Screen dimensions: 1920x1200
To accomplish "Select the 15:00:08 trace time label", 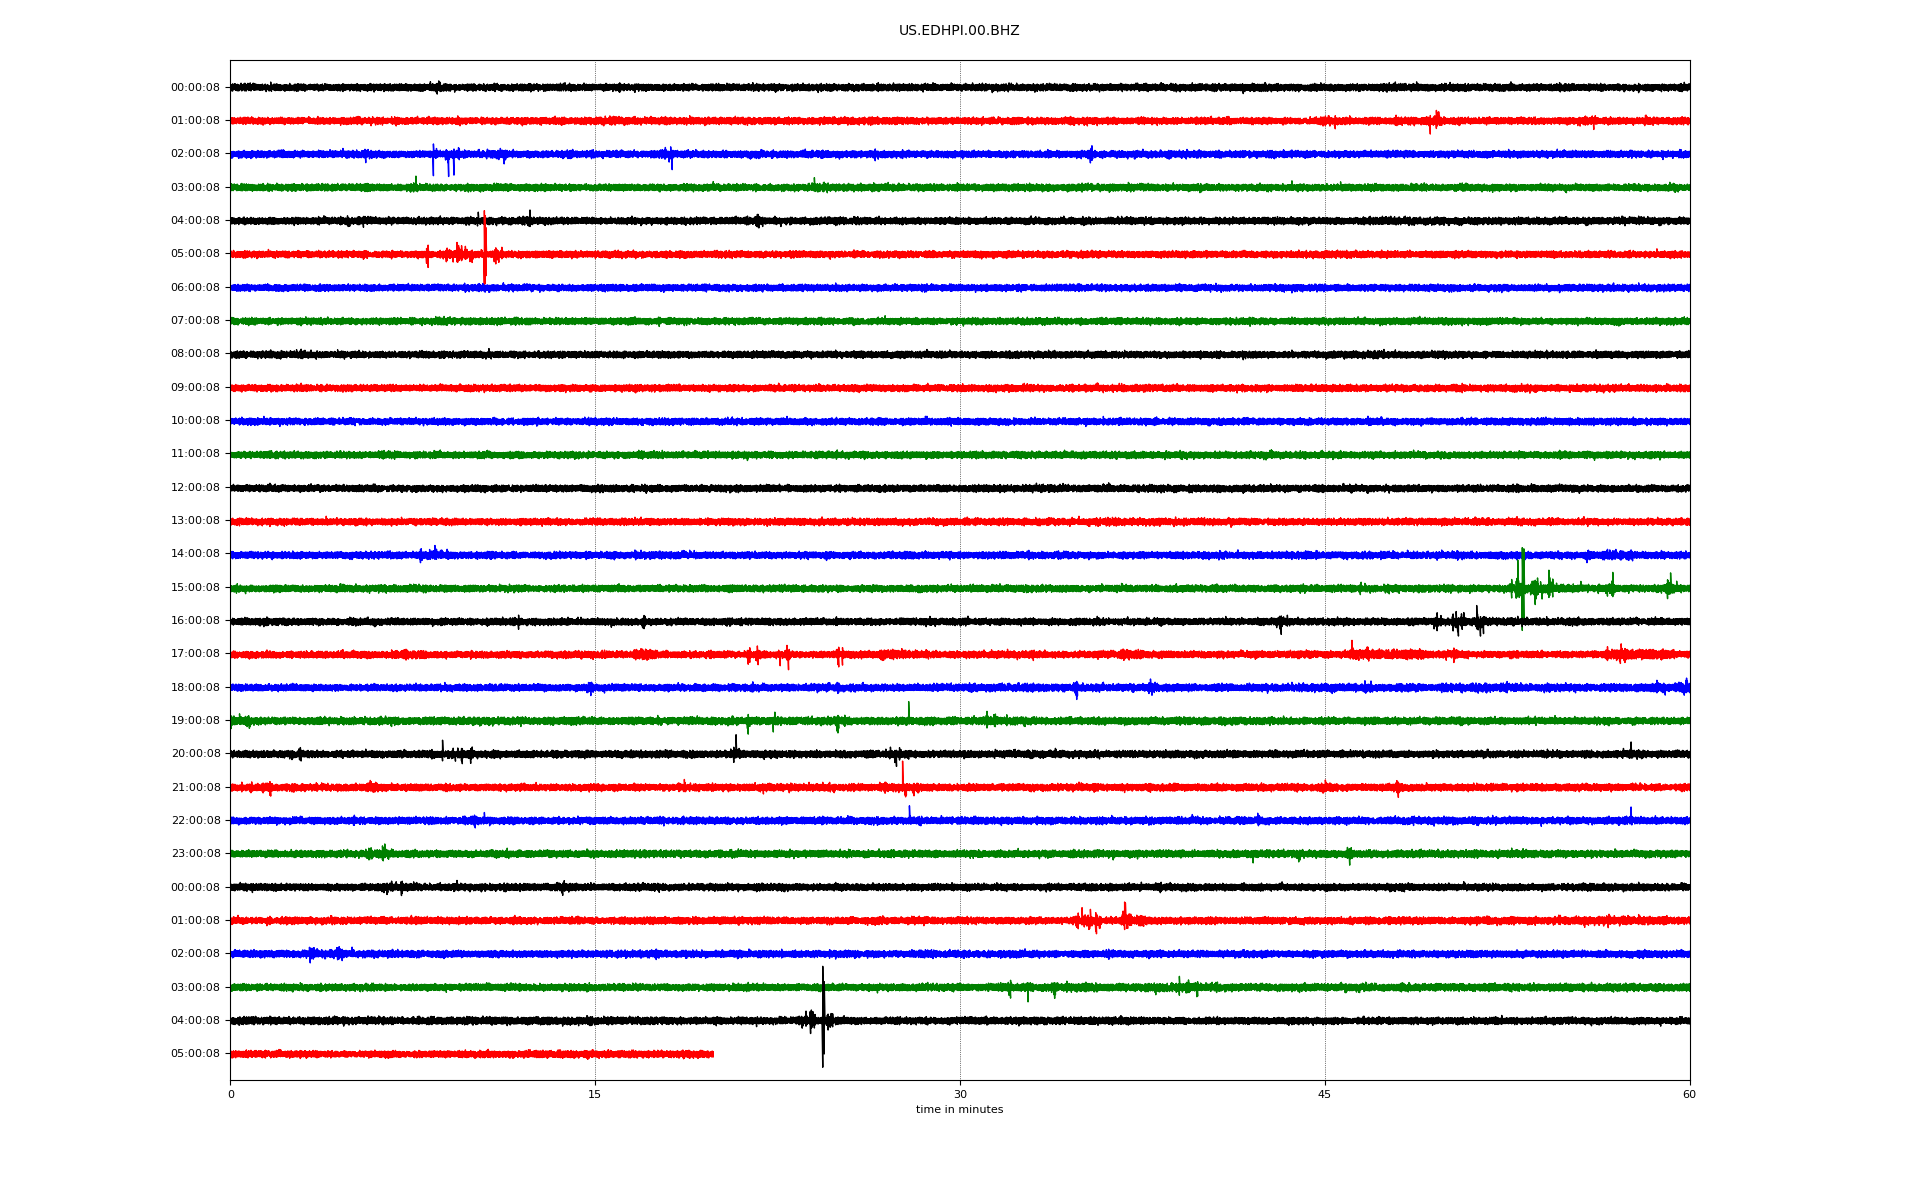I will [195, 588].
